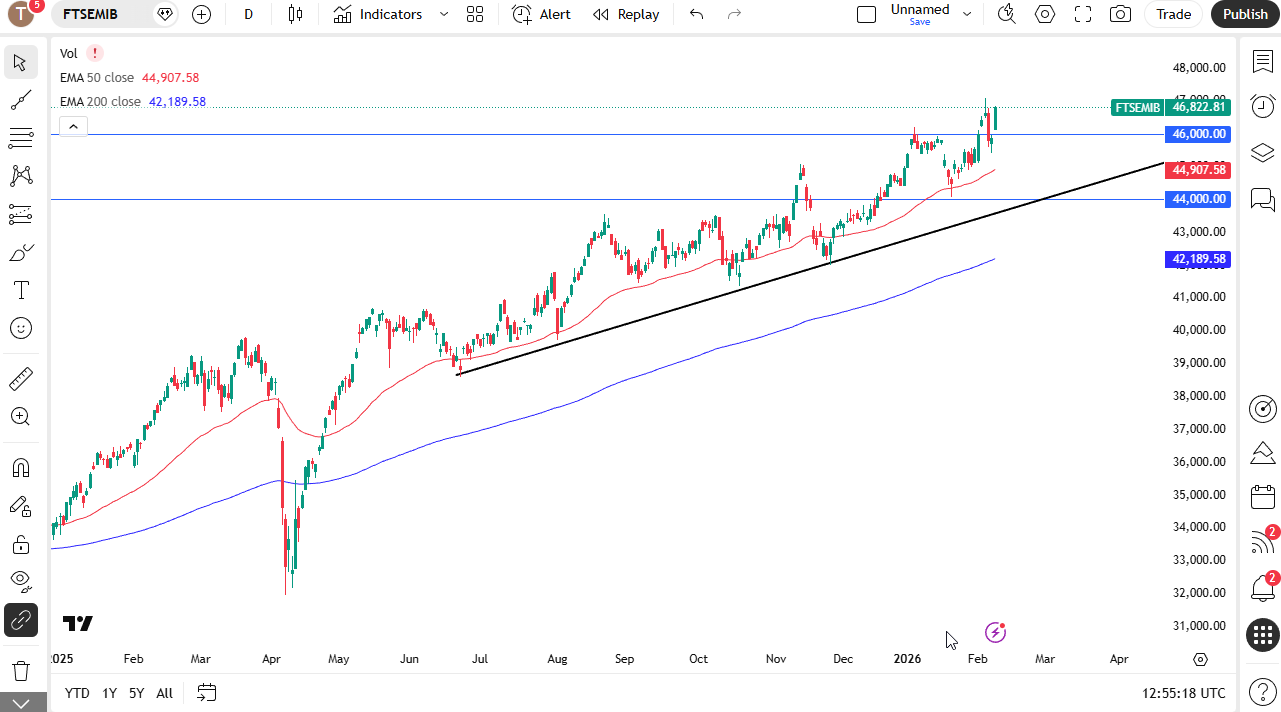The image size is (1281, 712).
Task: Expand the indicators favorites dropdown arrow
Action: 444,14
